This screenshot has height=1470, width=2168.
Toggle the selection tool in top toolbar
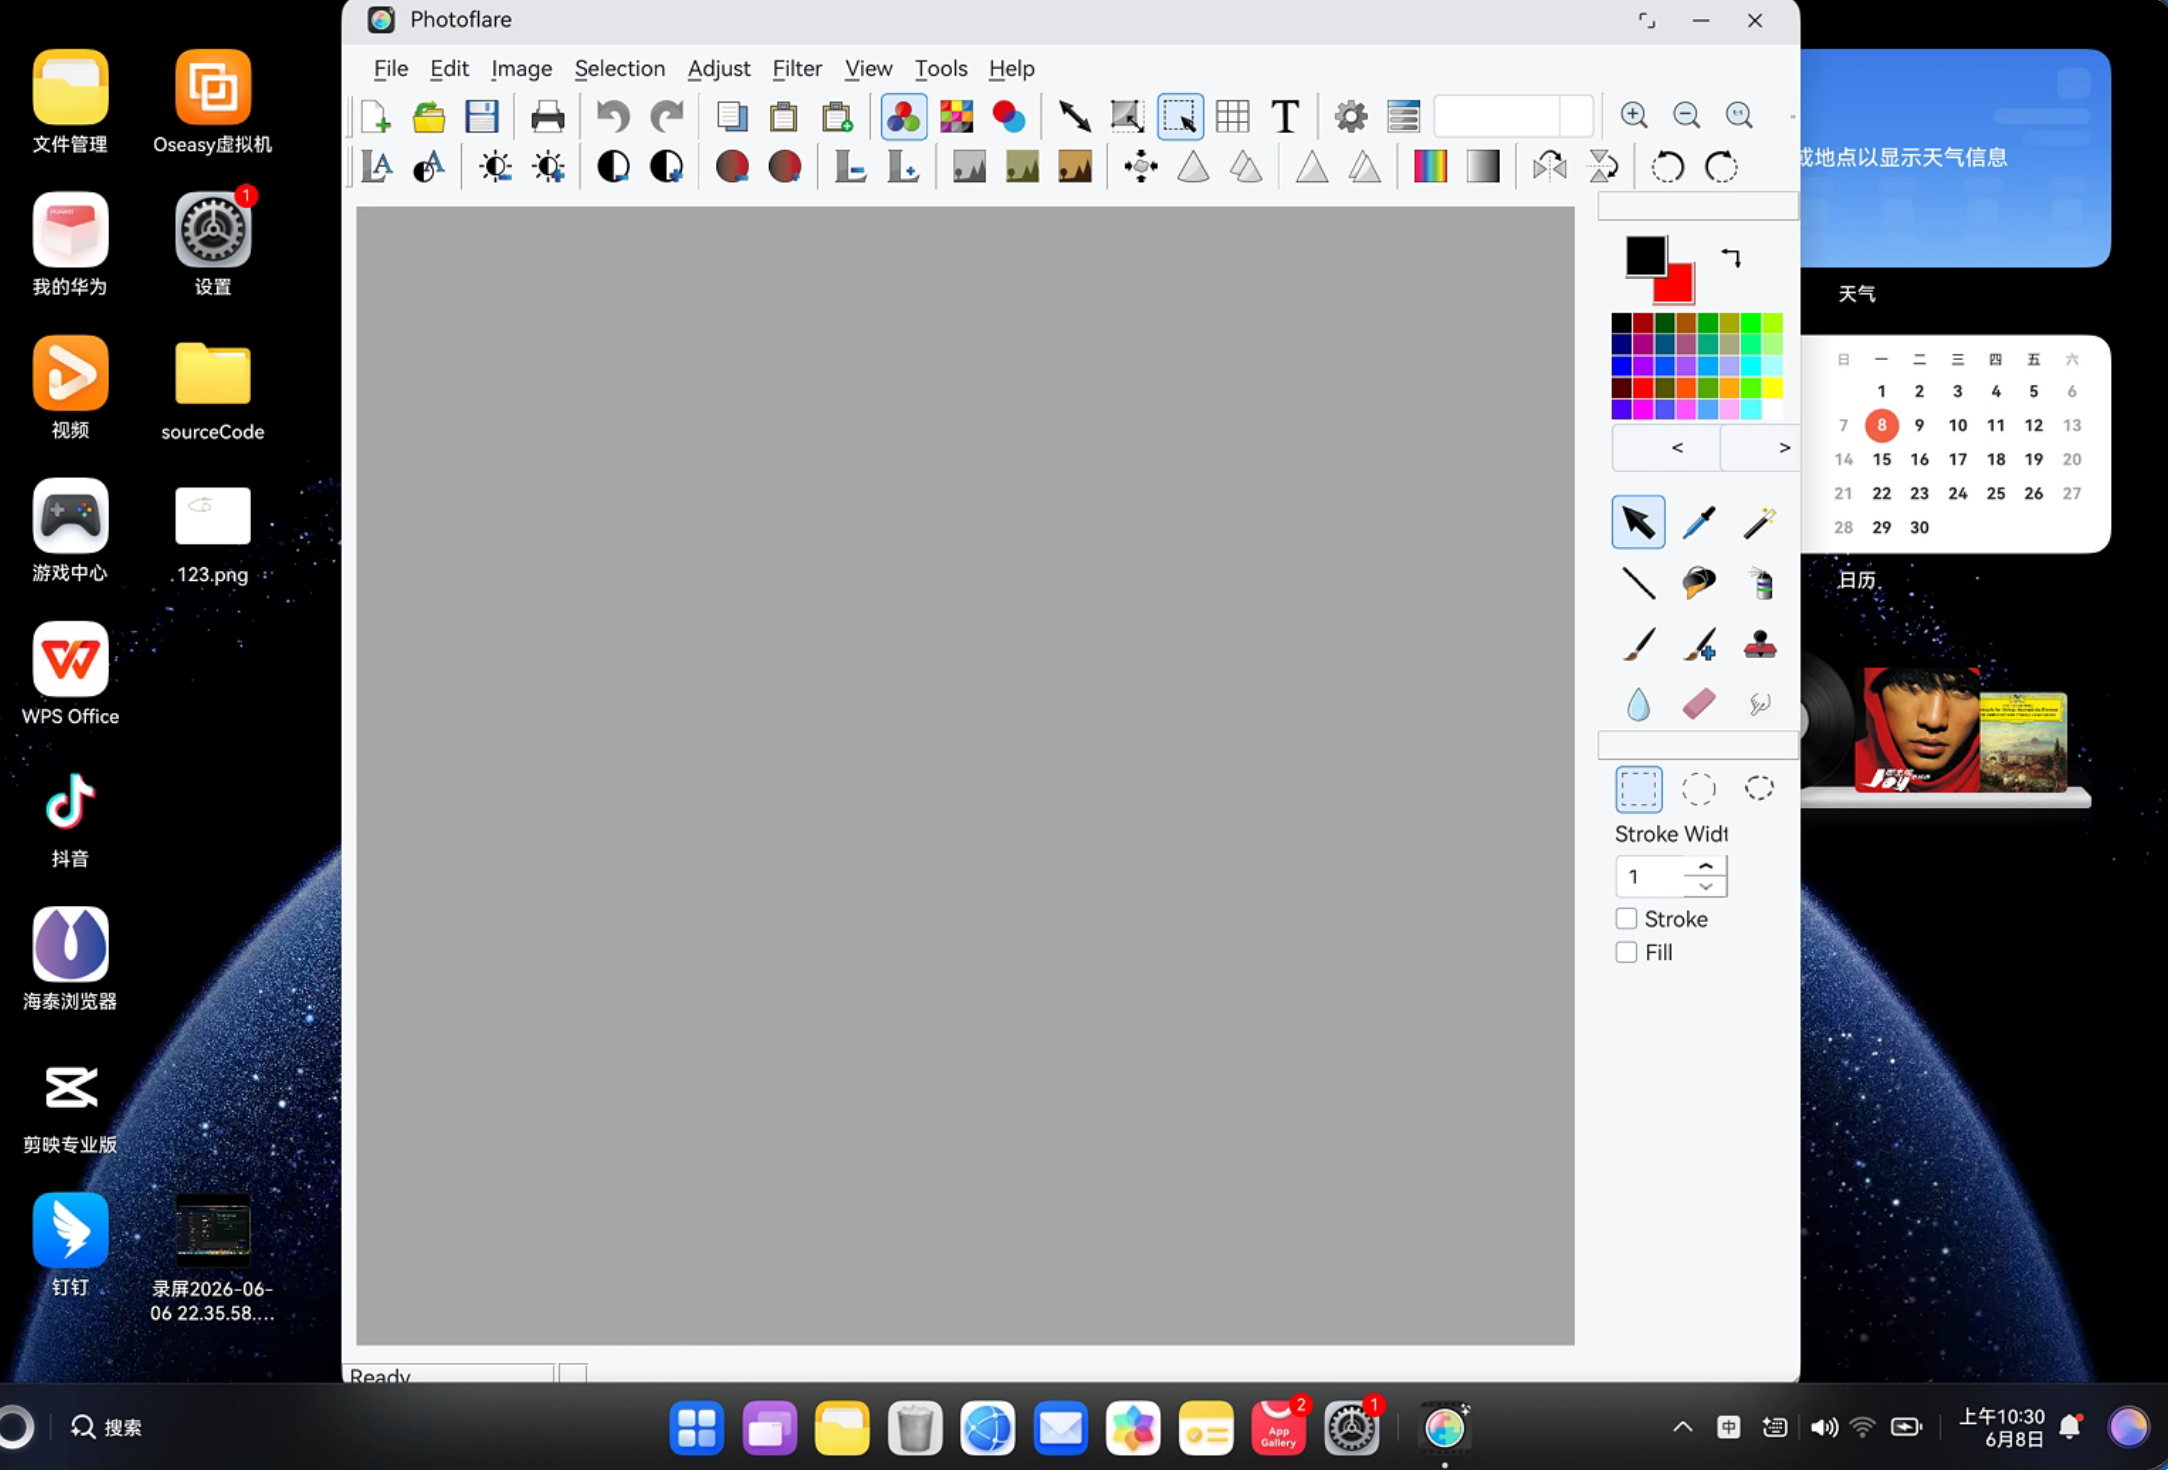1180,117
